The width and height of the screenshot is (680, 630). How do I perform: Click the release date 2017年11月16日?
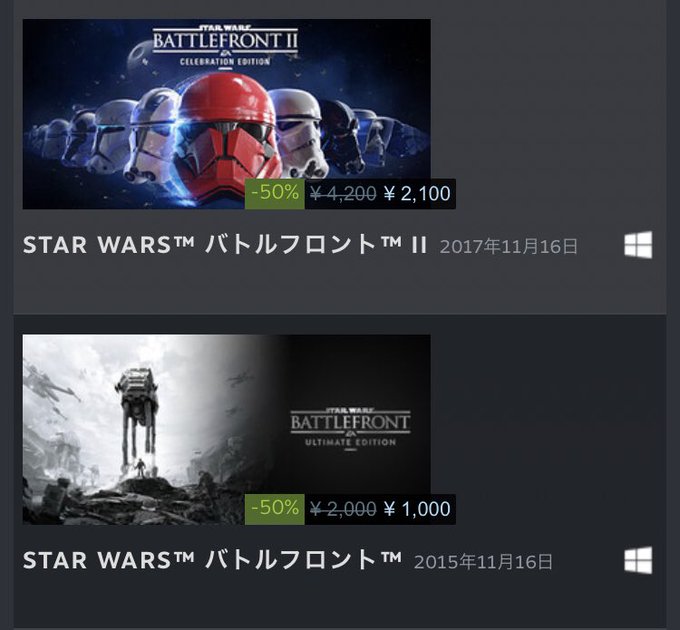(509, 246)
